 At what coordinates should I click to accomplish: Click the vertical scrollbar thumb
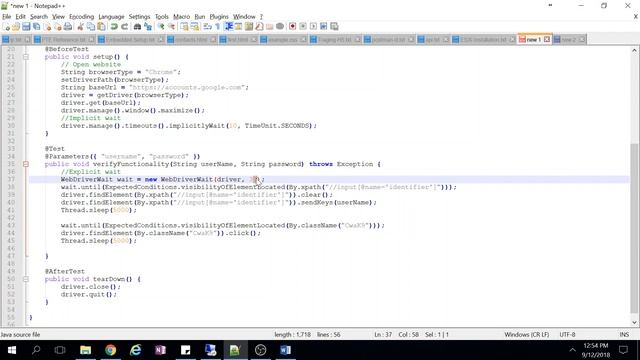634,228
